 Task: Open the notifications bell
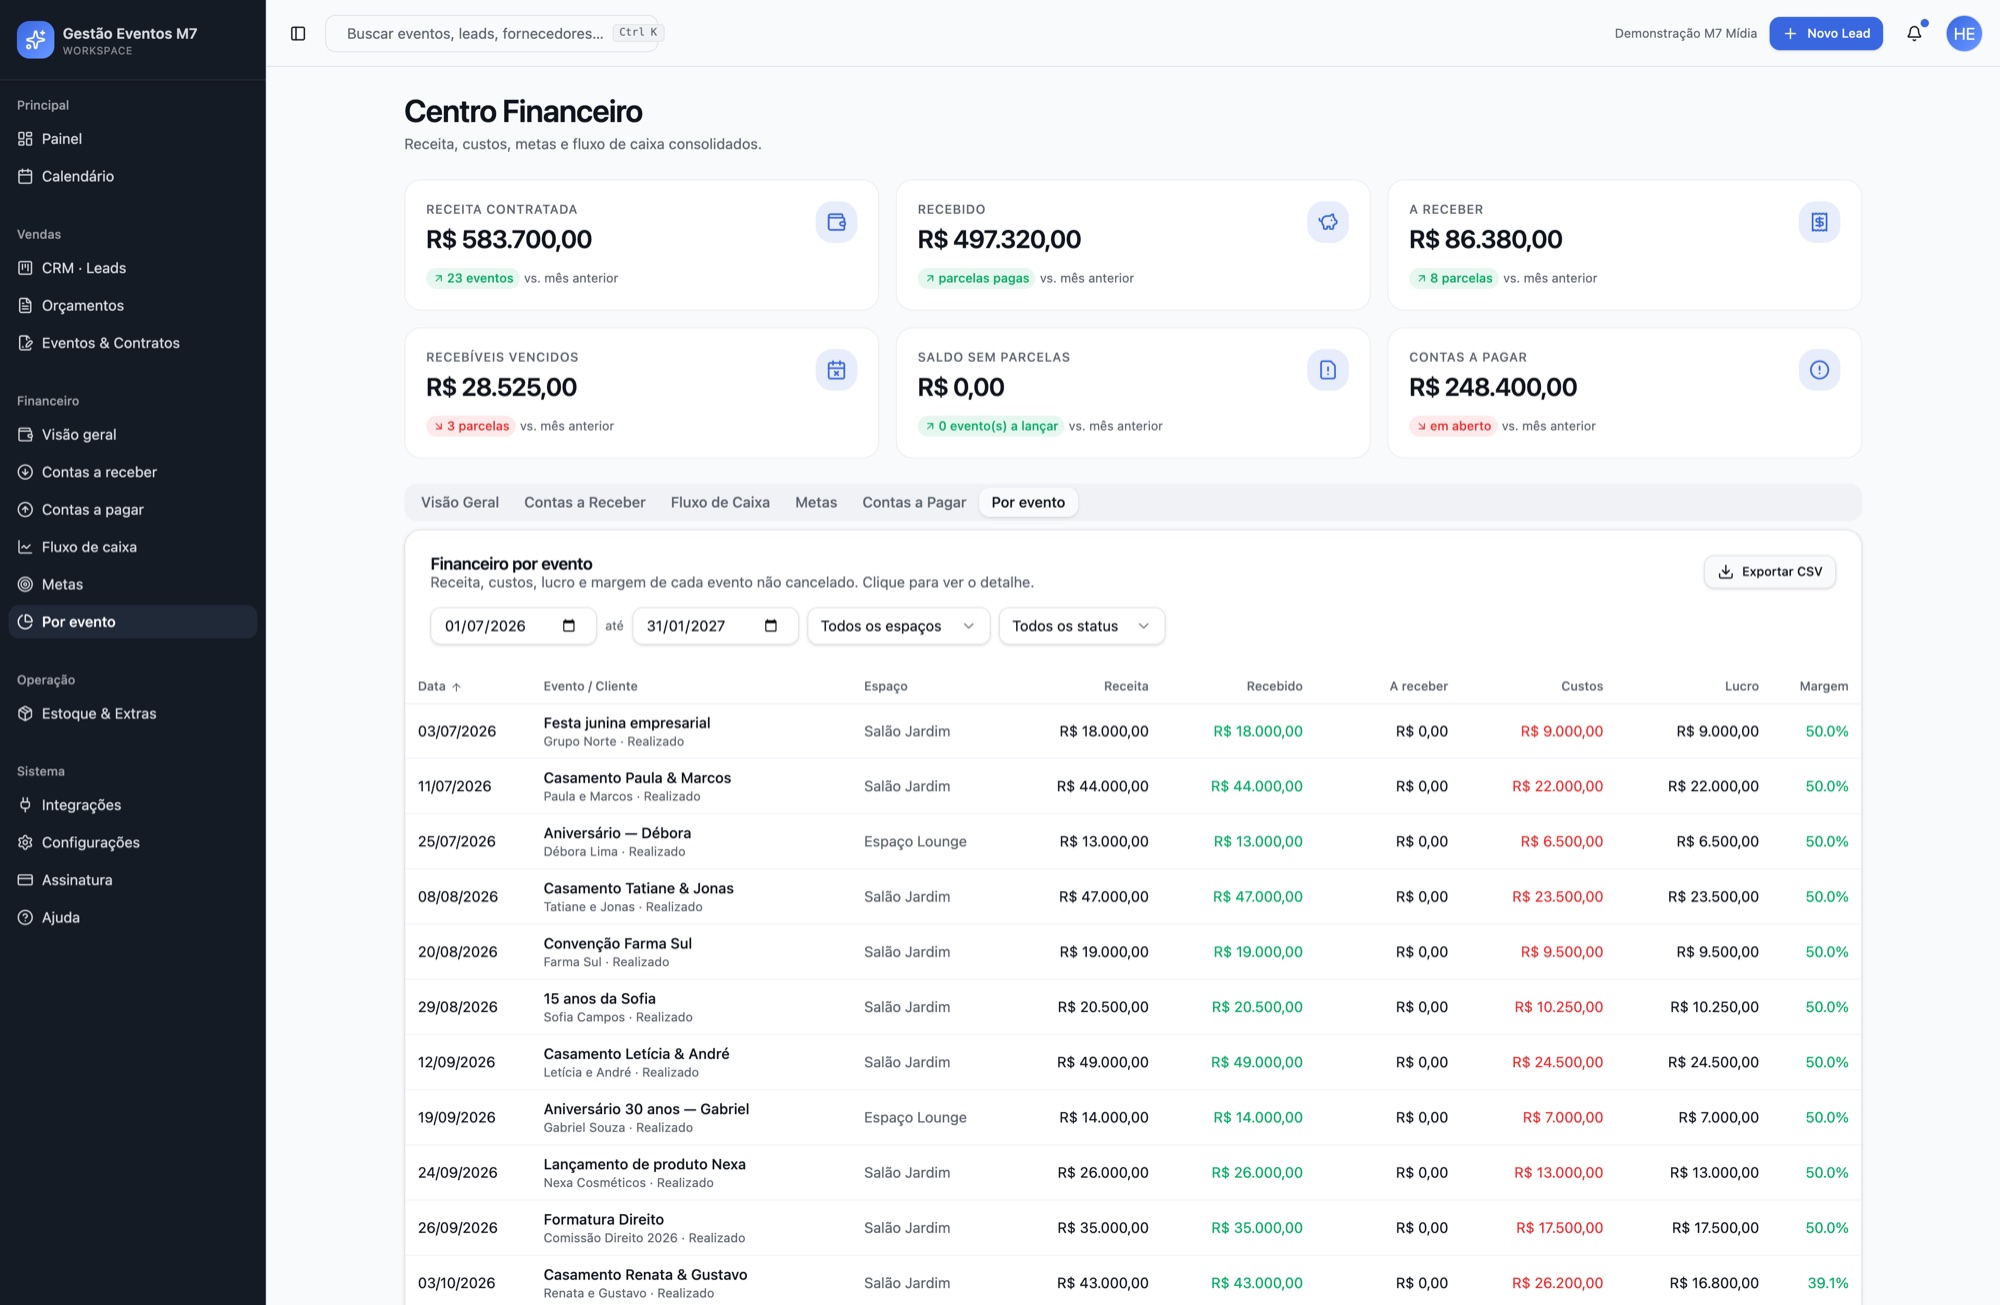coord(1914,33)
